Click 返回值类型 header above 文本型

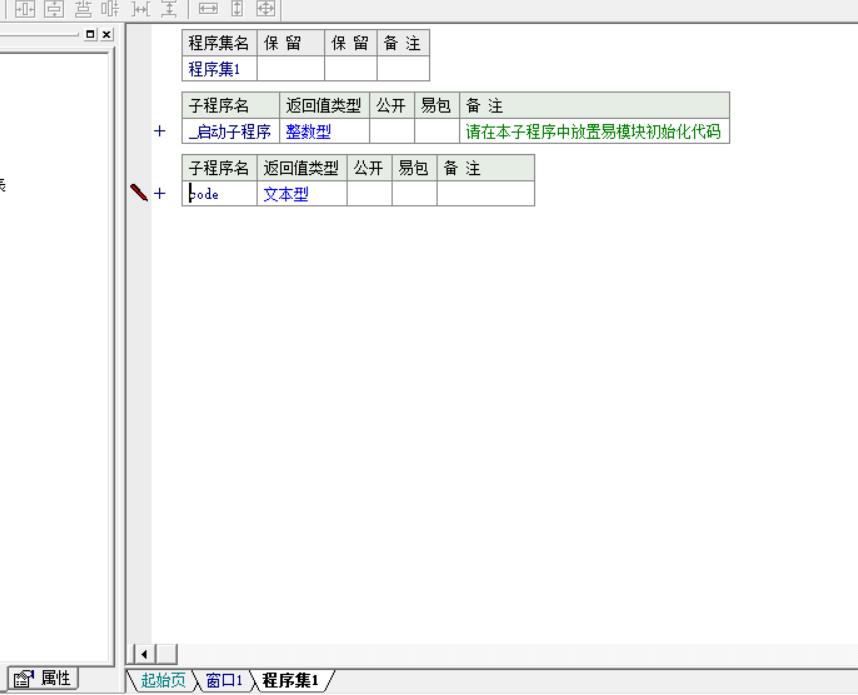pyautogui.click(x=302, y=168)
